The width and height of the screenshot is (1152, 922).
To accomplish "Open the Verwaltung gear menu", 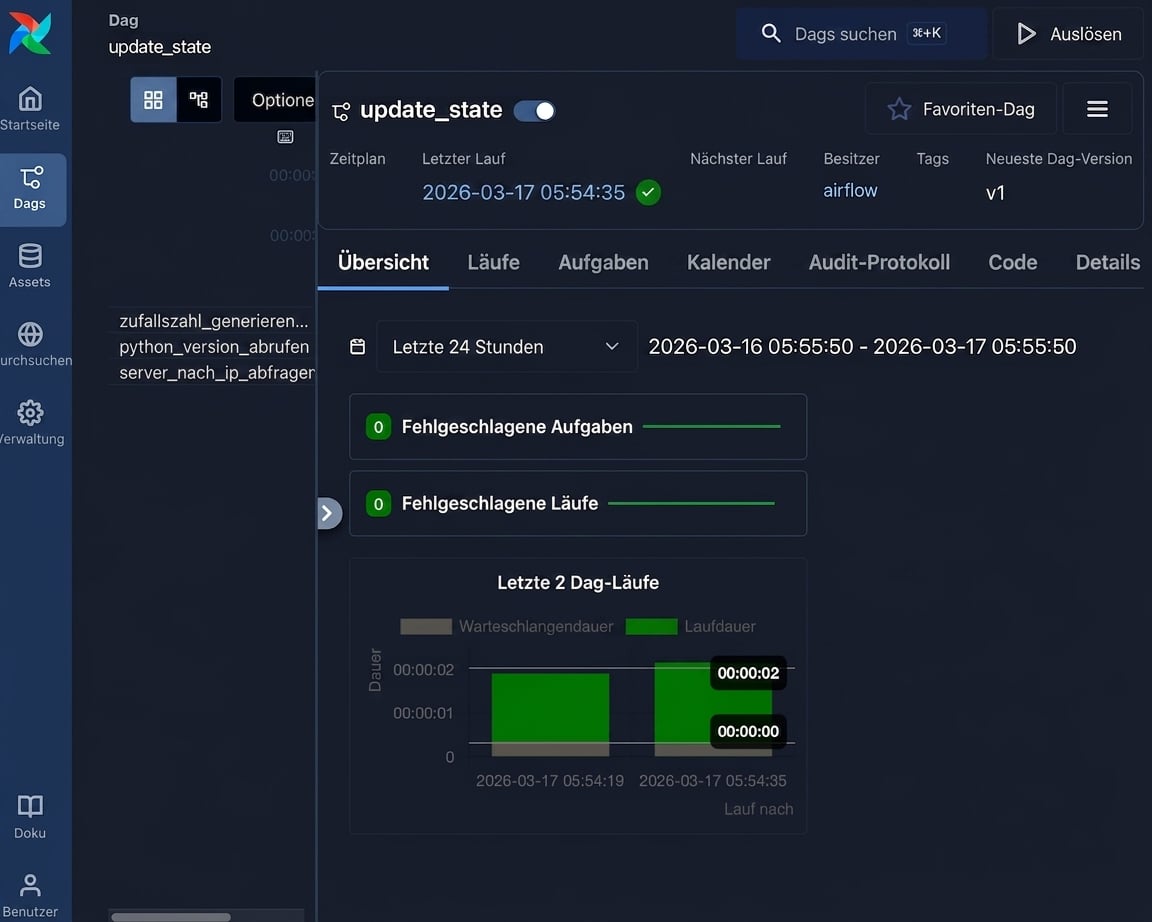I will pos(30,422).
